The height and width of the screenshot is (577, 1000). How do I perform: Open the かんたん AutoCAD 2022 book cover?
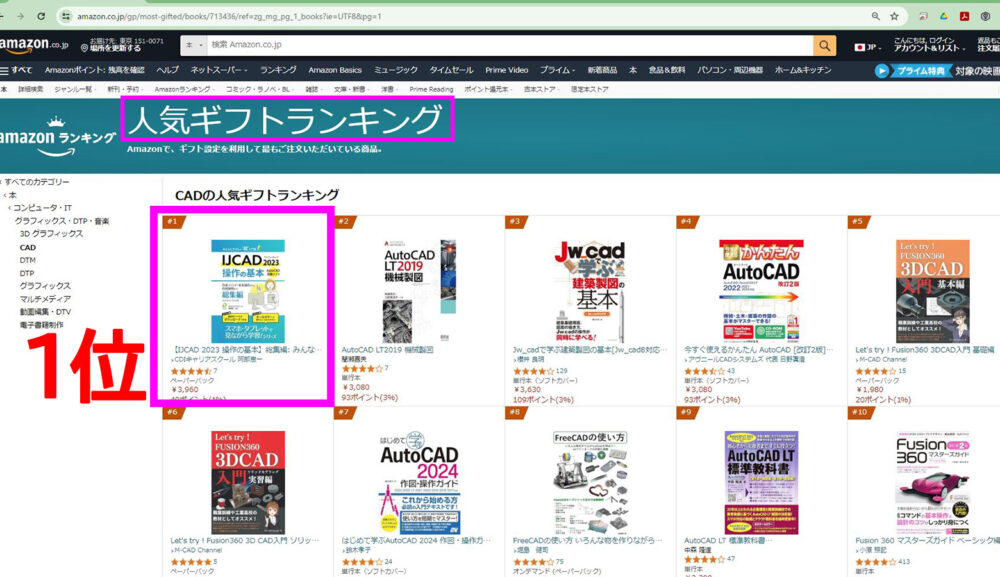click(x=761, y=291)
